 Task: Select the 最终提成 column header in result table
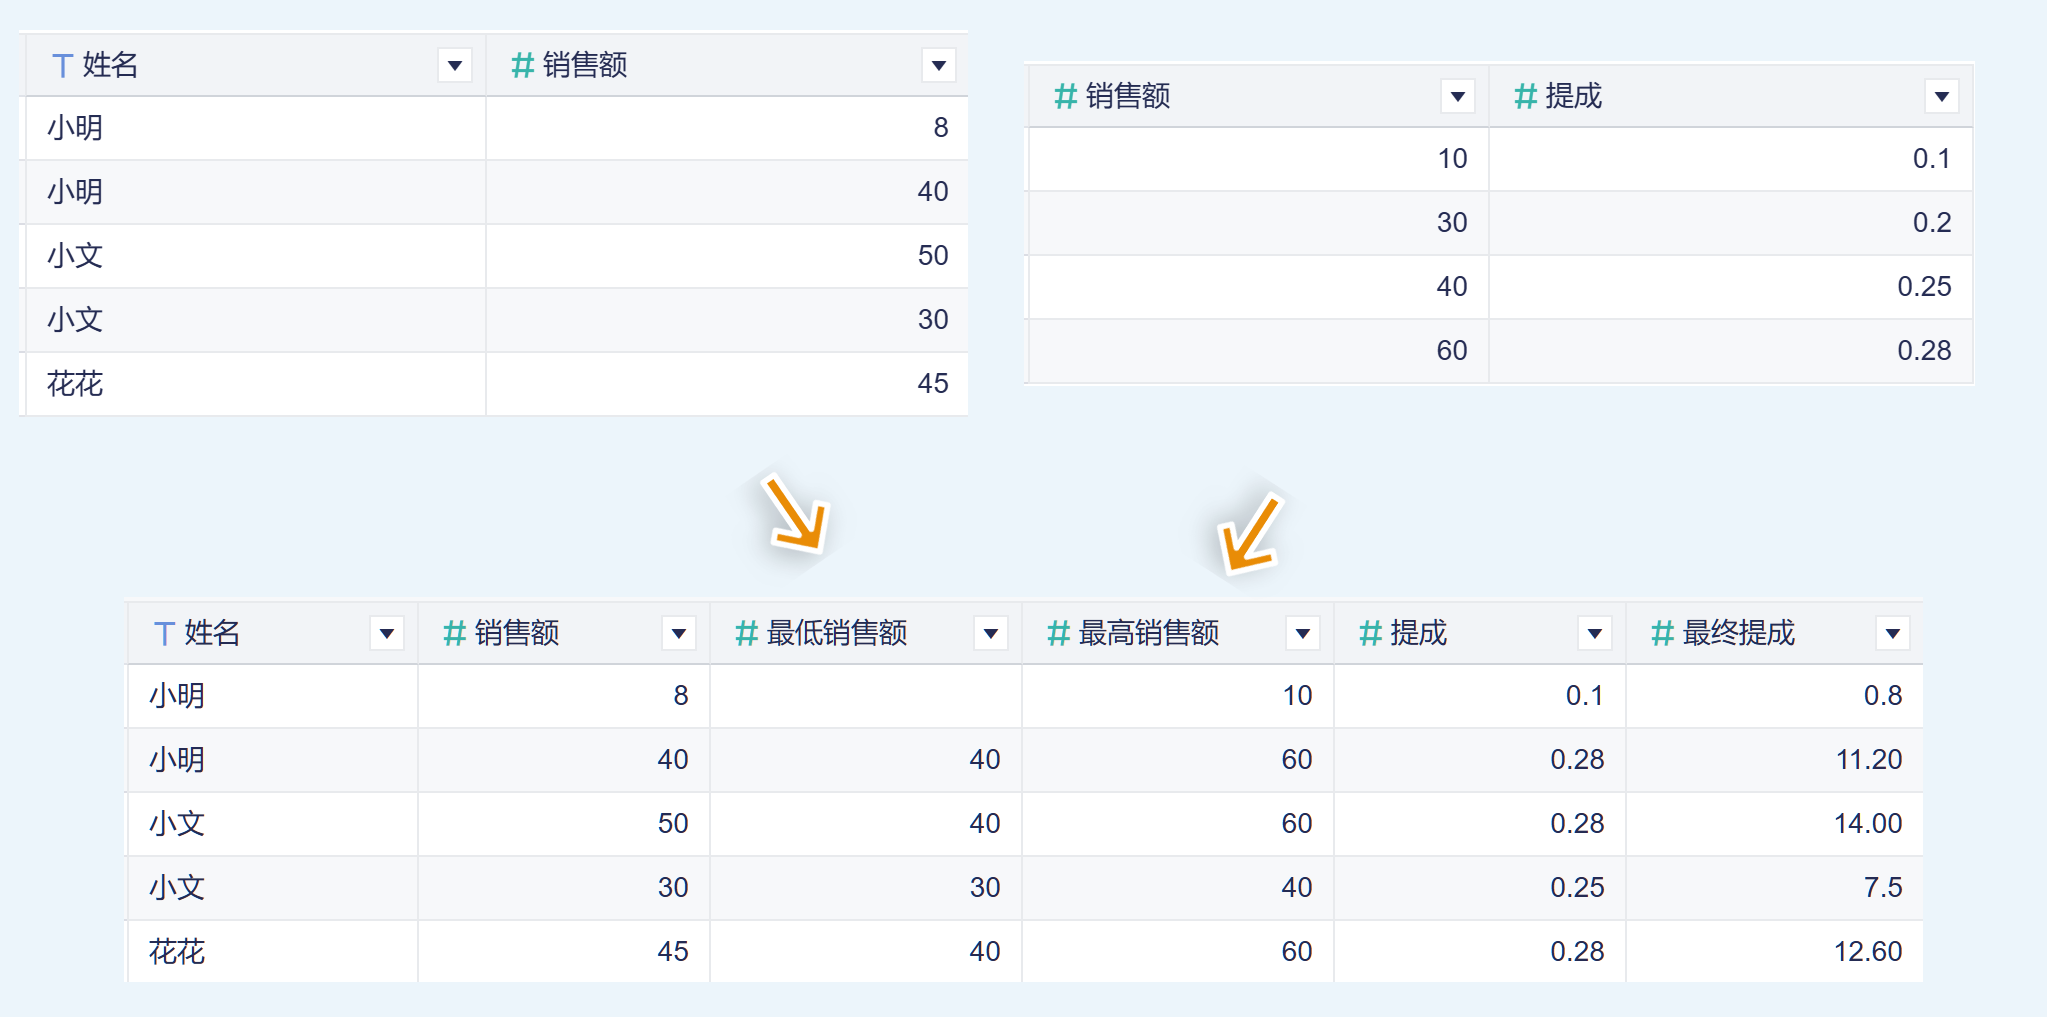[1738, 634]
